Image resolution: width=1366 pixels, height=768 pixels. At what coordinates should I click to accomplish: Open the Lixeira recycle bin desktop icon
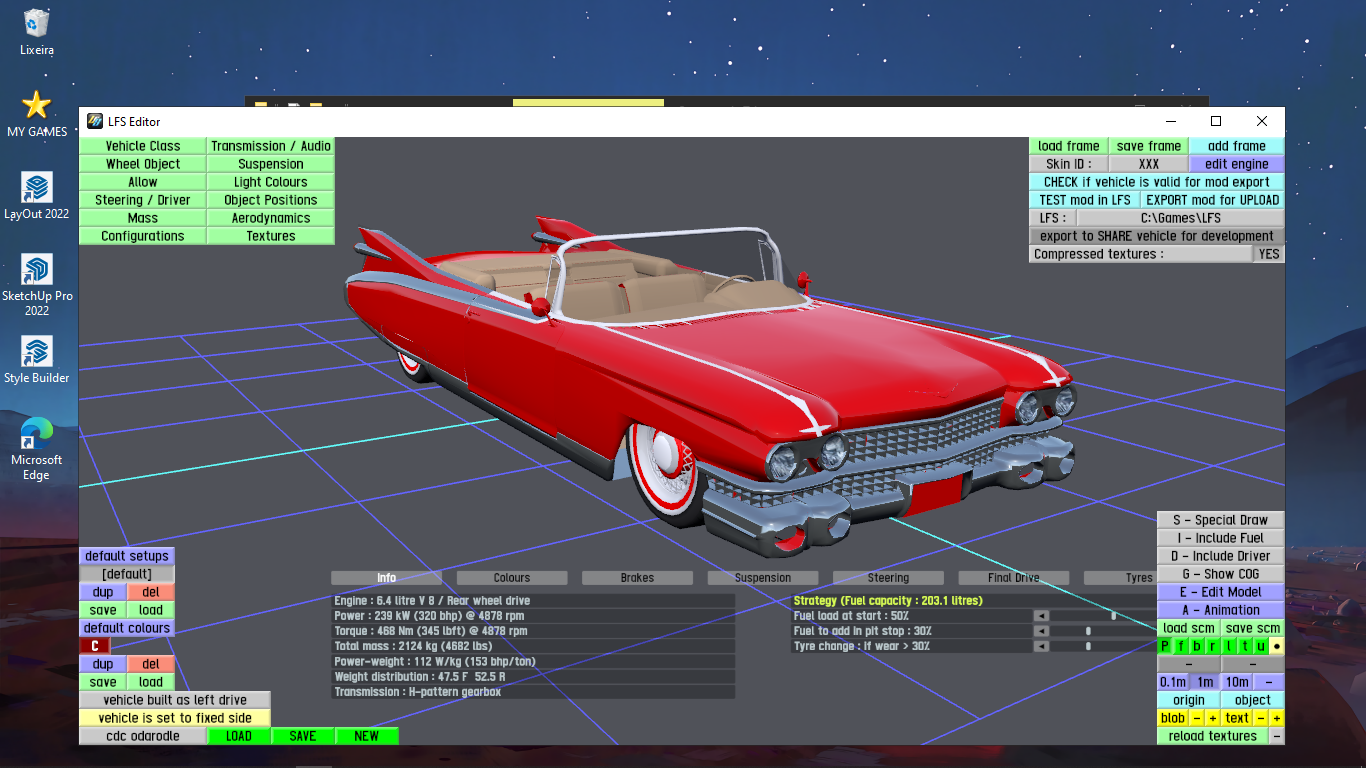pos(37,32)
